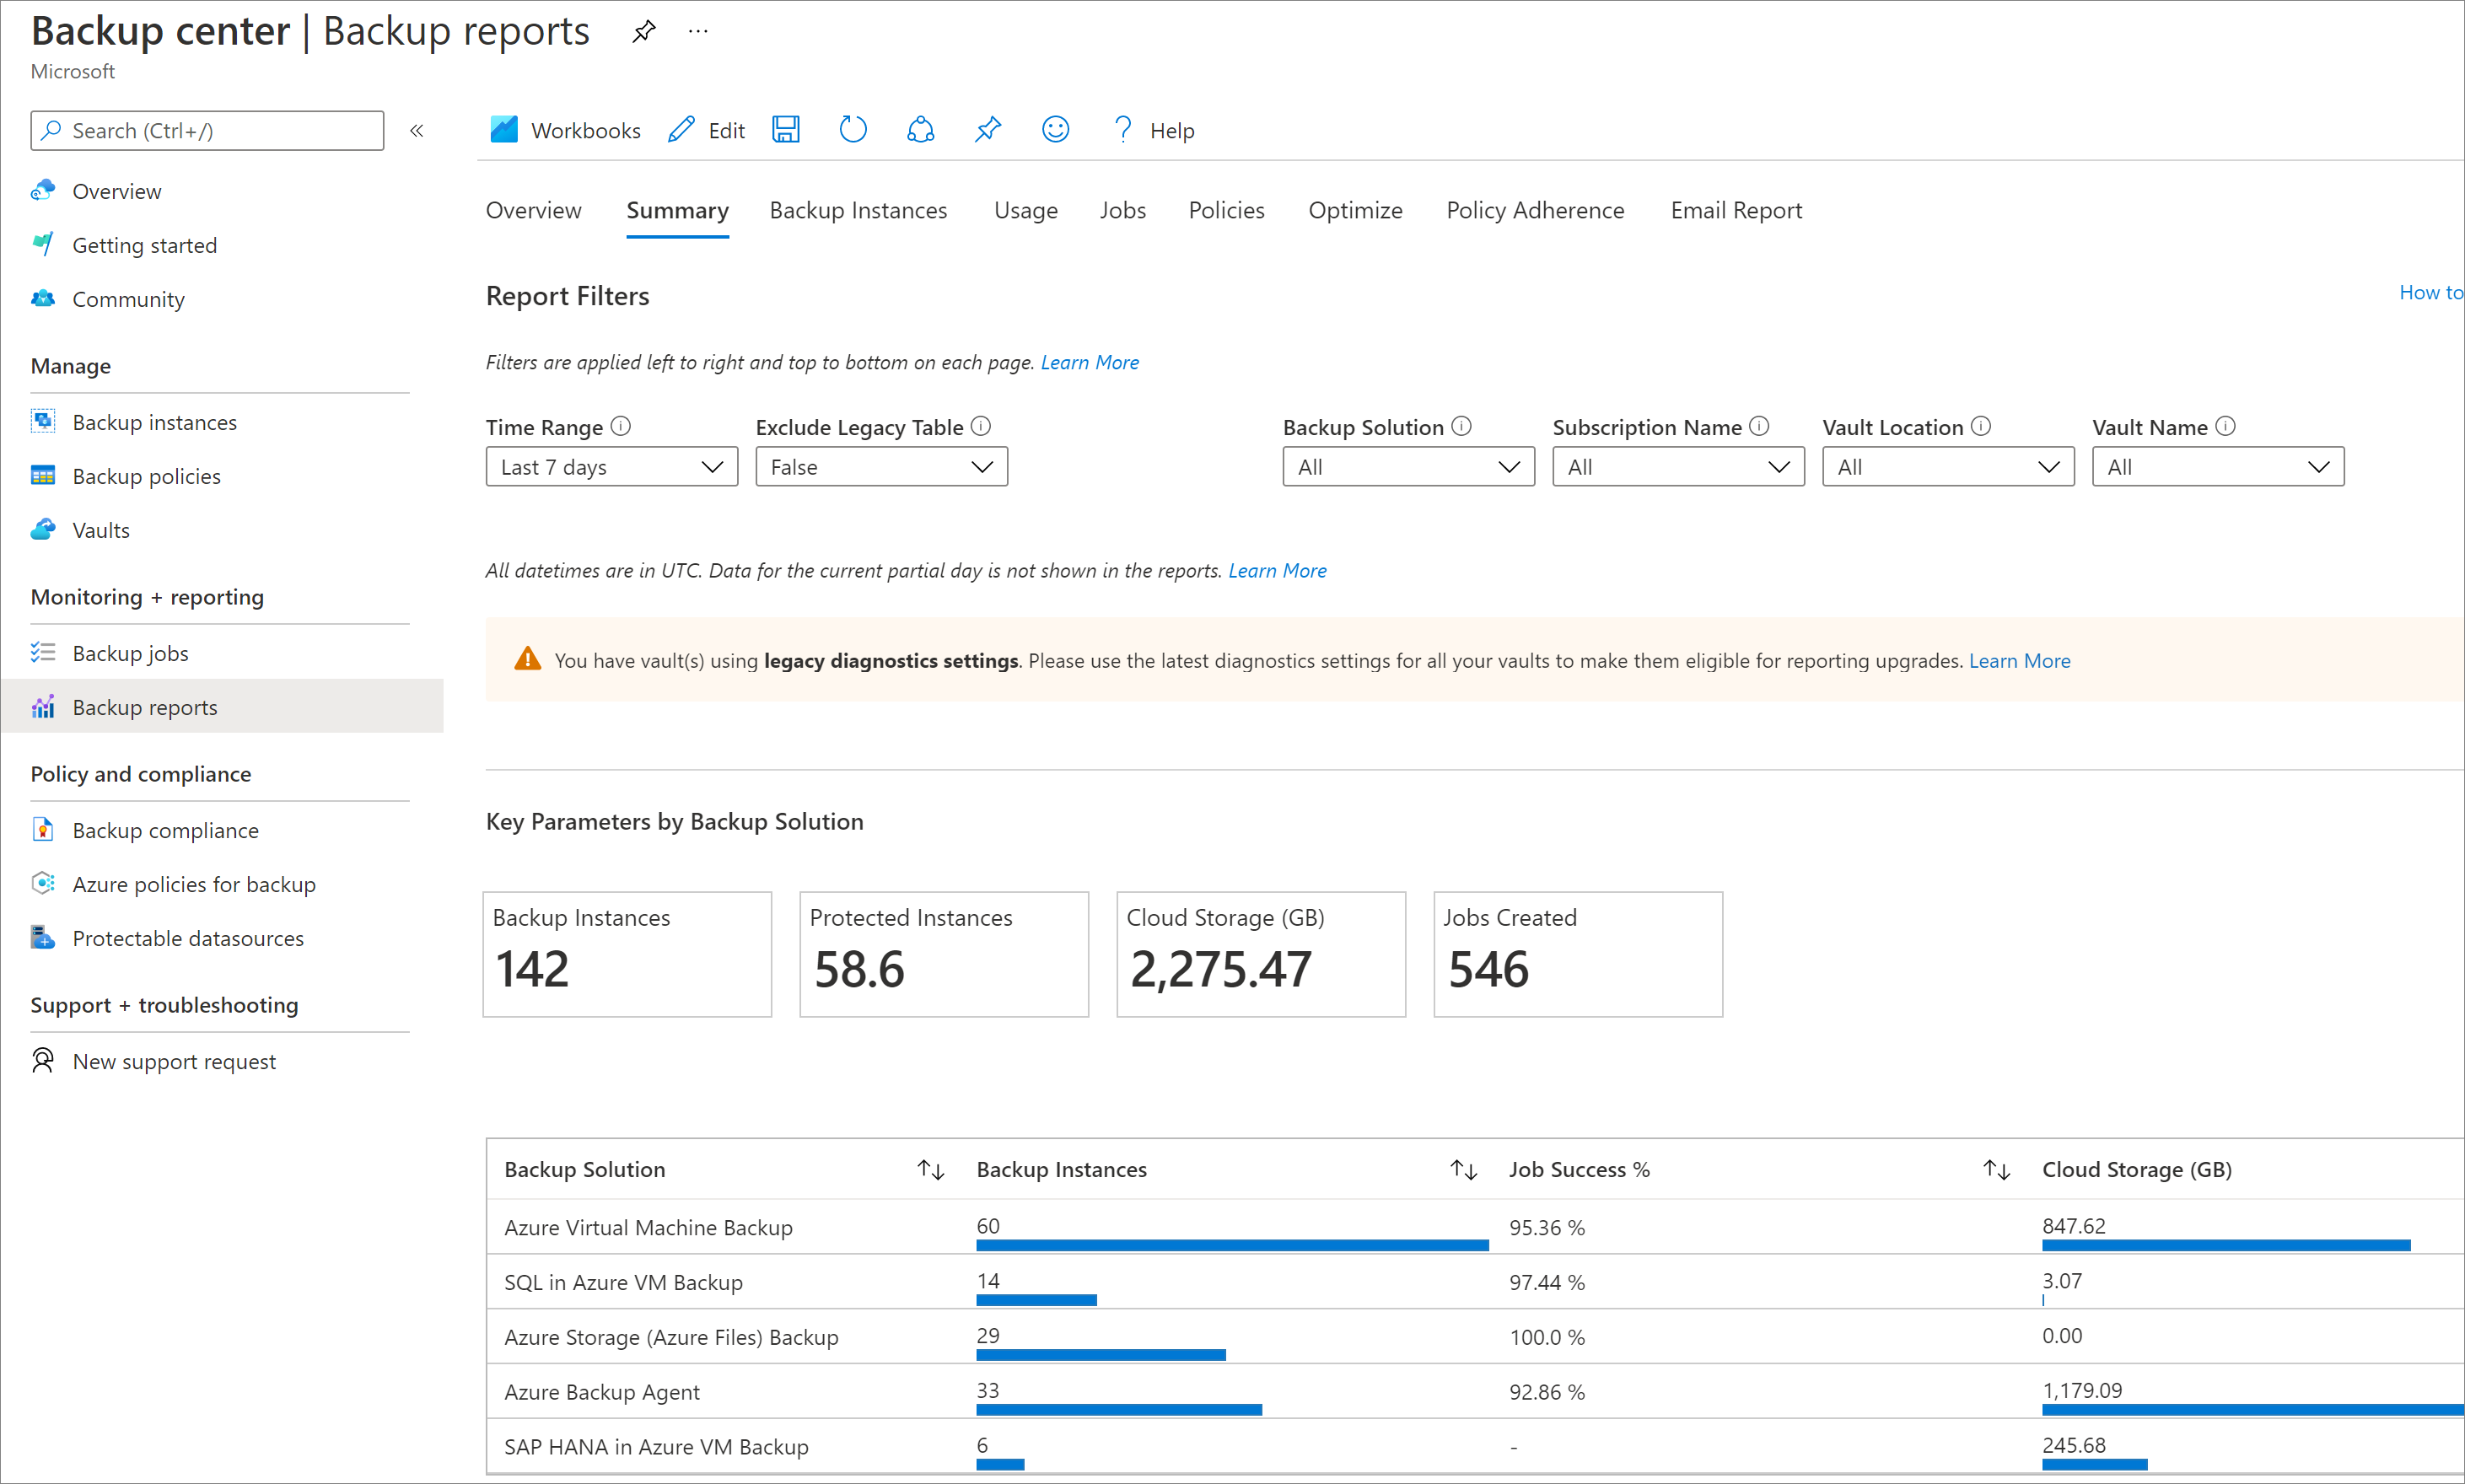Screen dimensions: 2465x1484
Task: Expand the Time Range dropdown
Action: tap(605, 466)
